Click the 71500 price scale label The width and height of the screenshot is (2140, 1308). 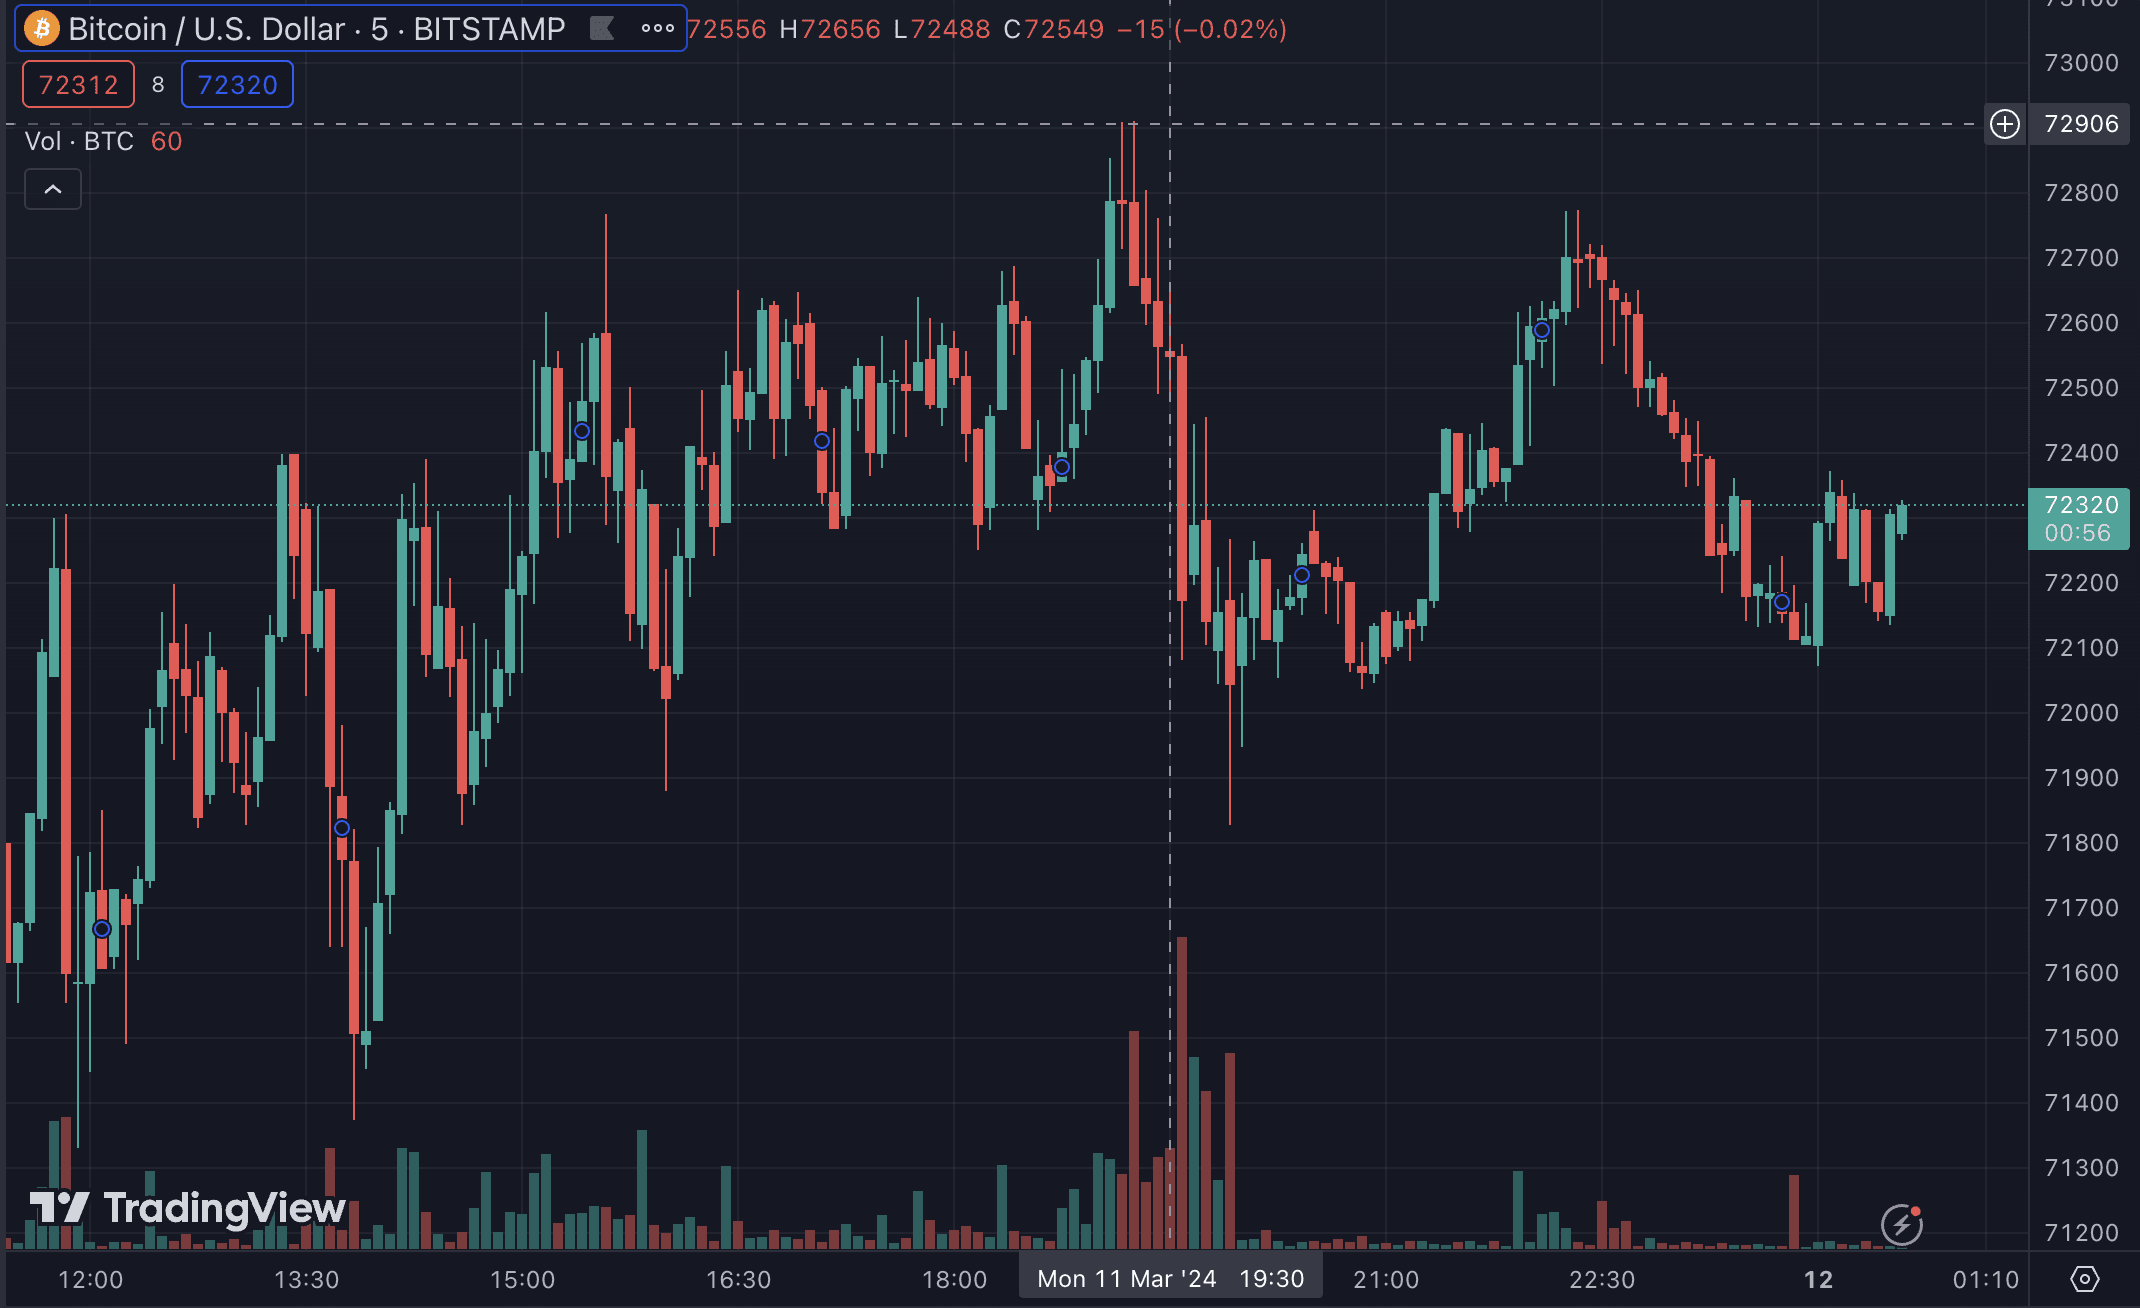2081,1038
